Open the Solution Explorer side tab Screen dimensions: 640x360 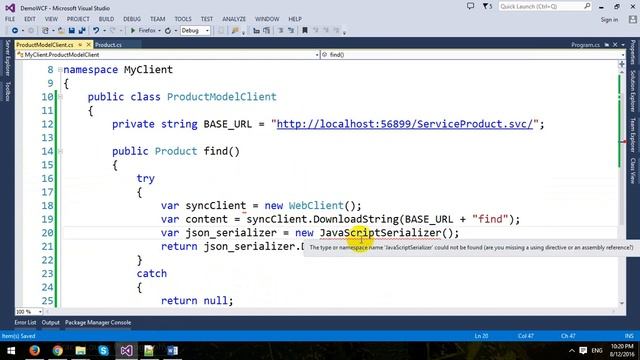(x=633, y=91)
